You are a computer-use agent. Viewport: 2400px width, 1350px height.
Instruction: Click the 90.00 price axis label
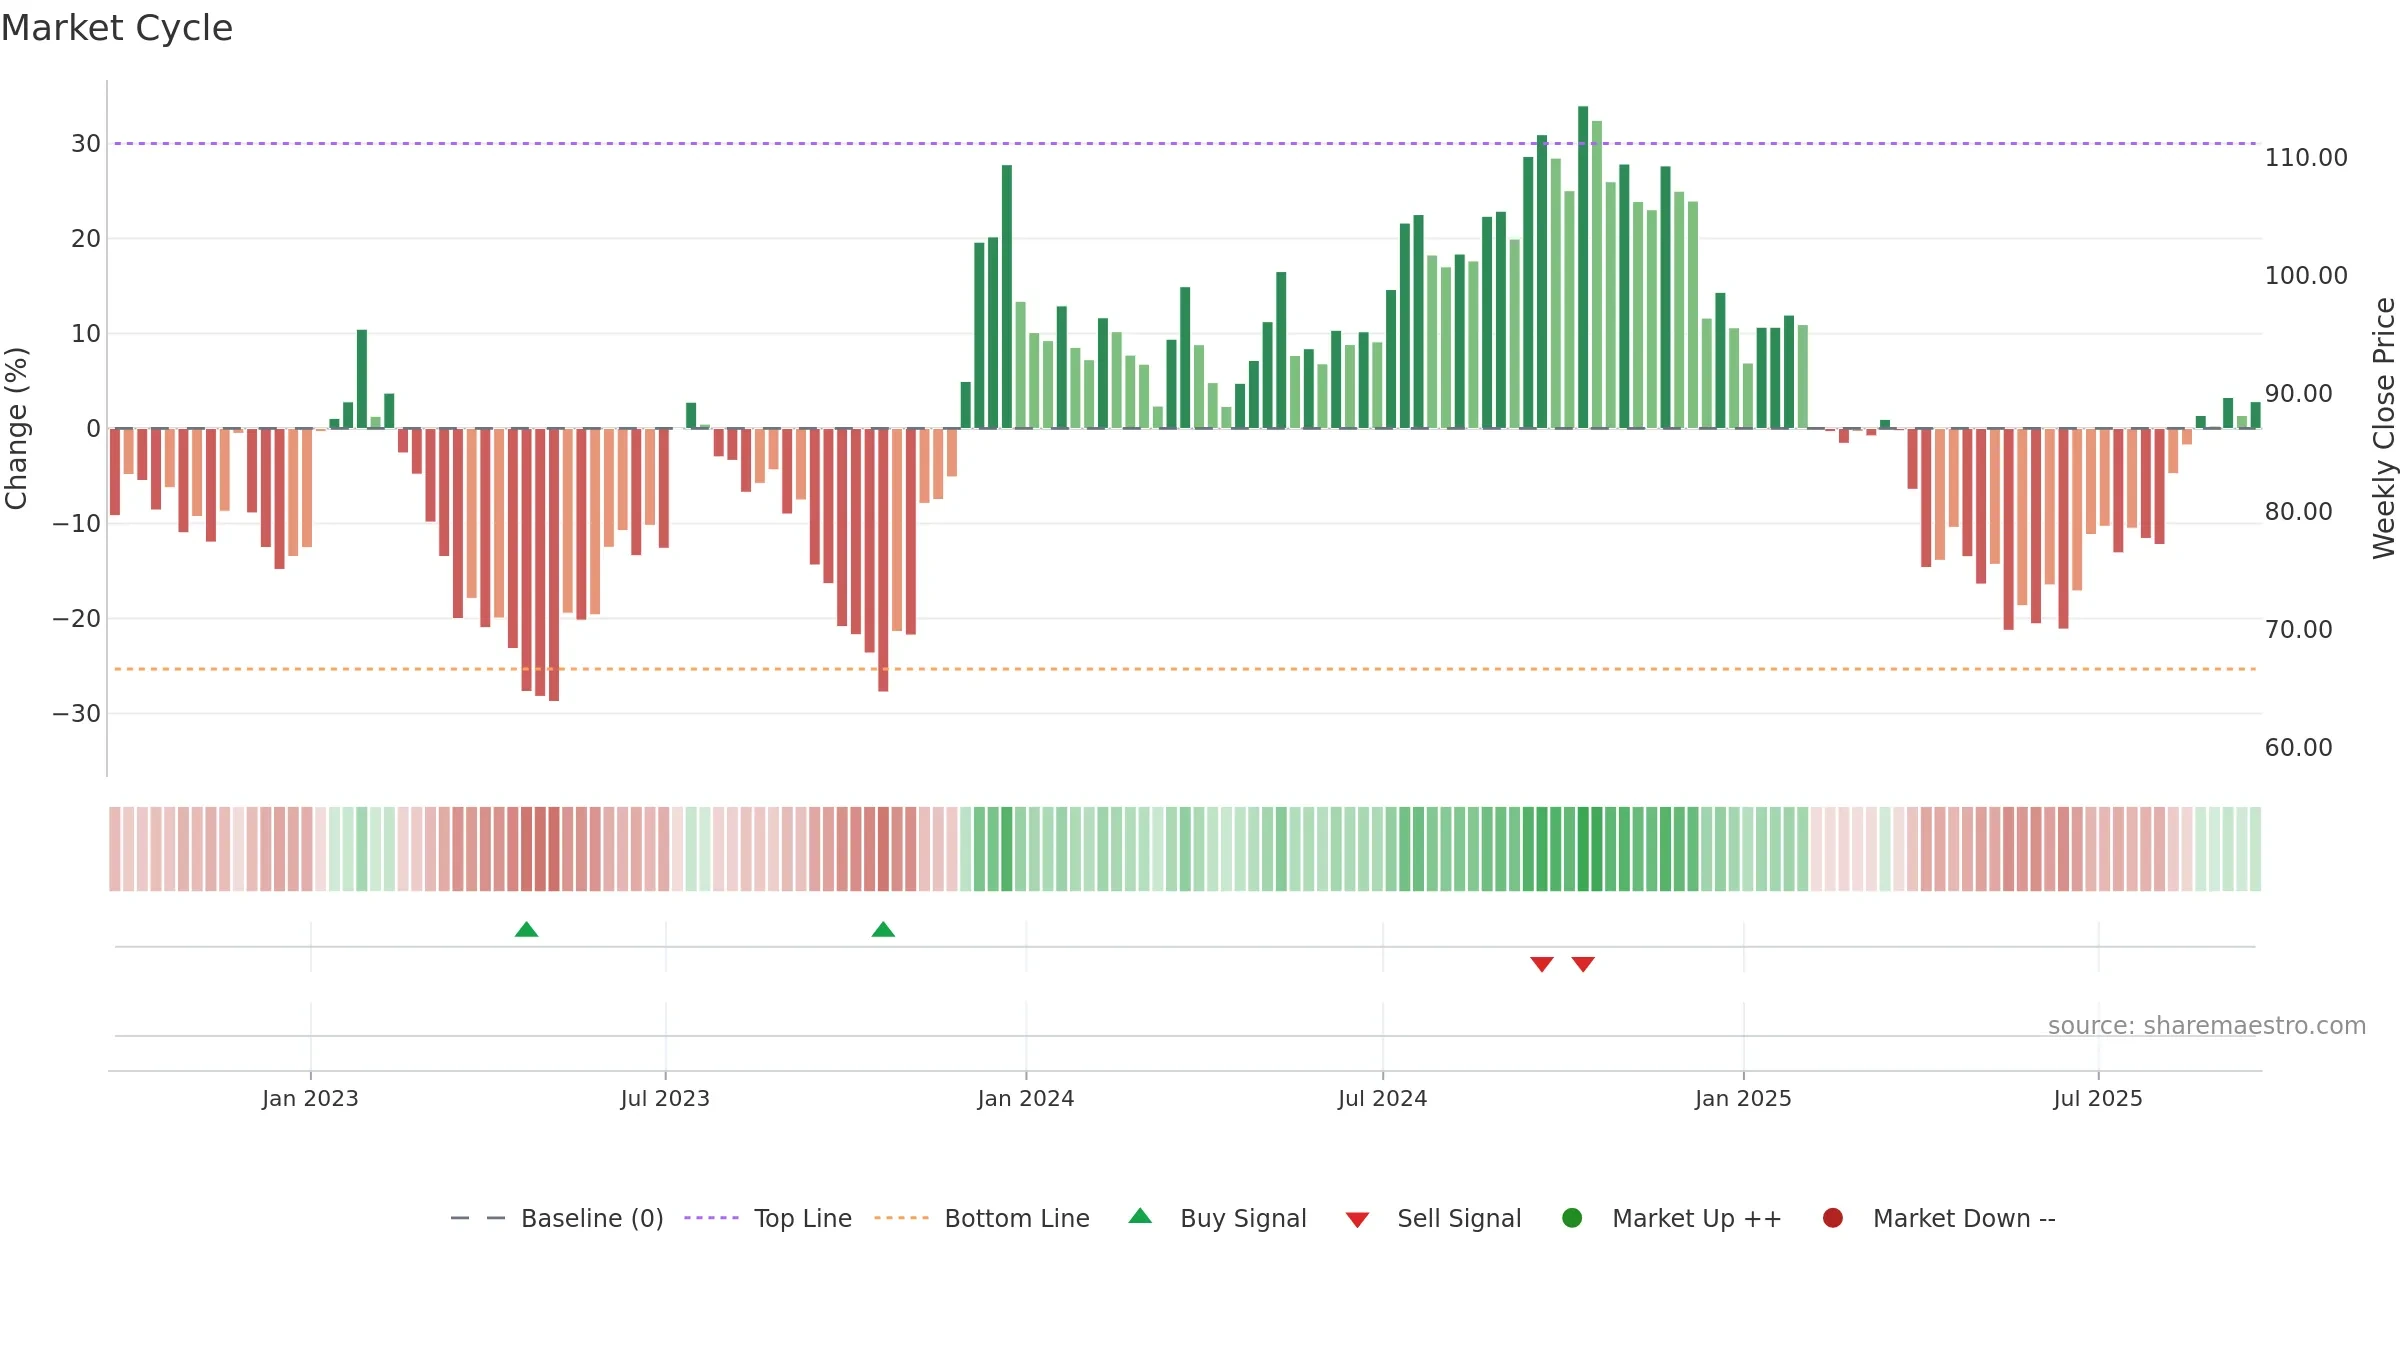pyautogui.click(x=2299, y=394)
